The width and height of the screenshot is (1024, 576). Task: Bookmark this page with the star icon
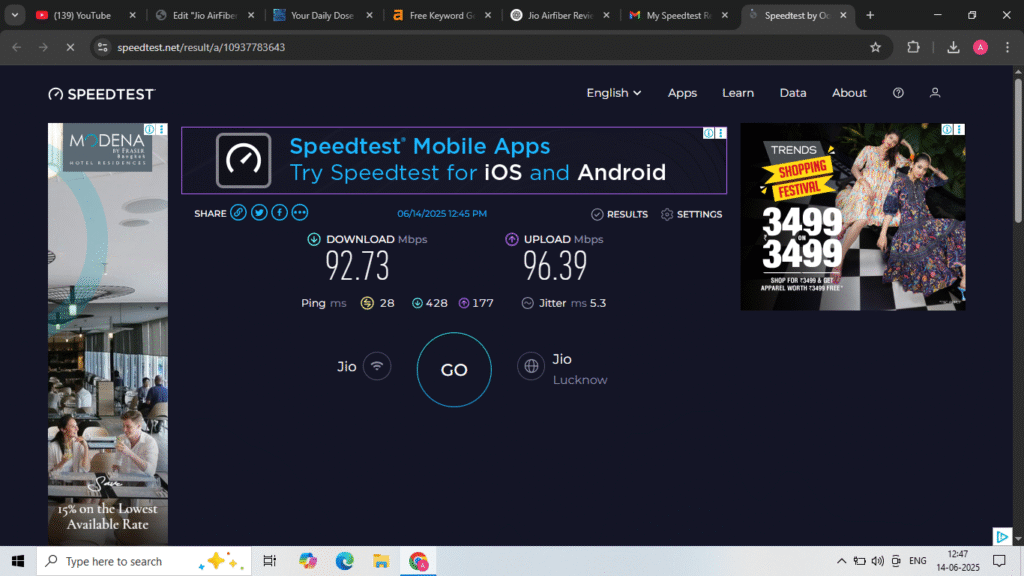tap(876, 47)
